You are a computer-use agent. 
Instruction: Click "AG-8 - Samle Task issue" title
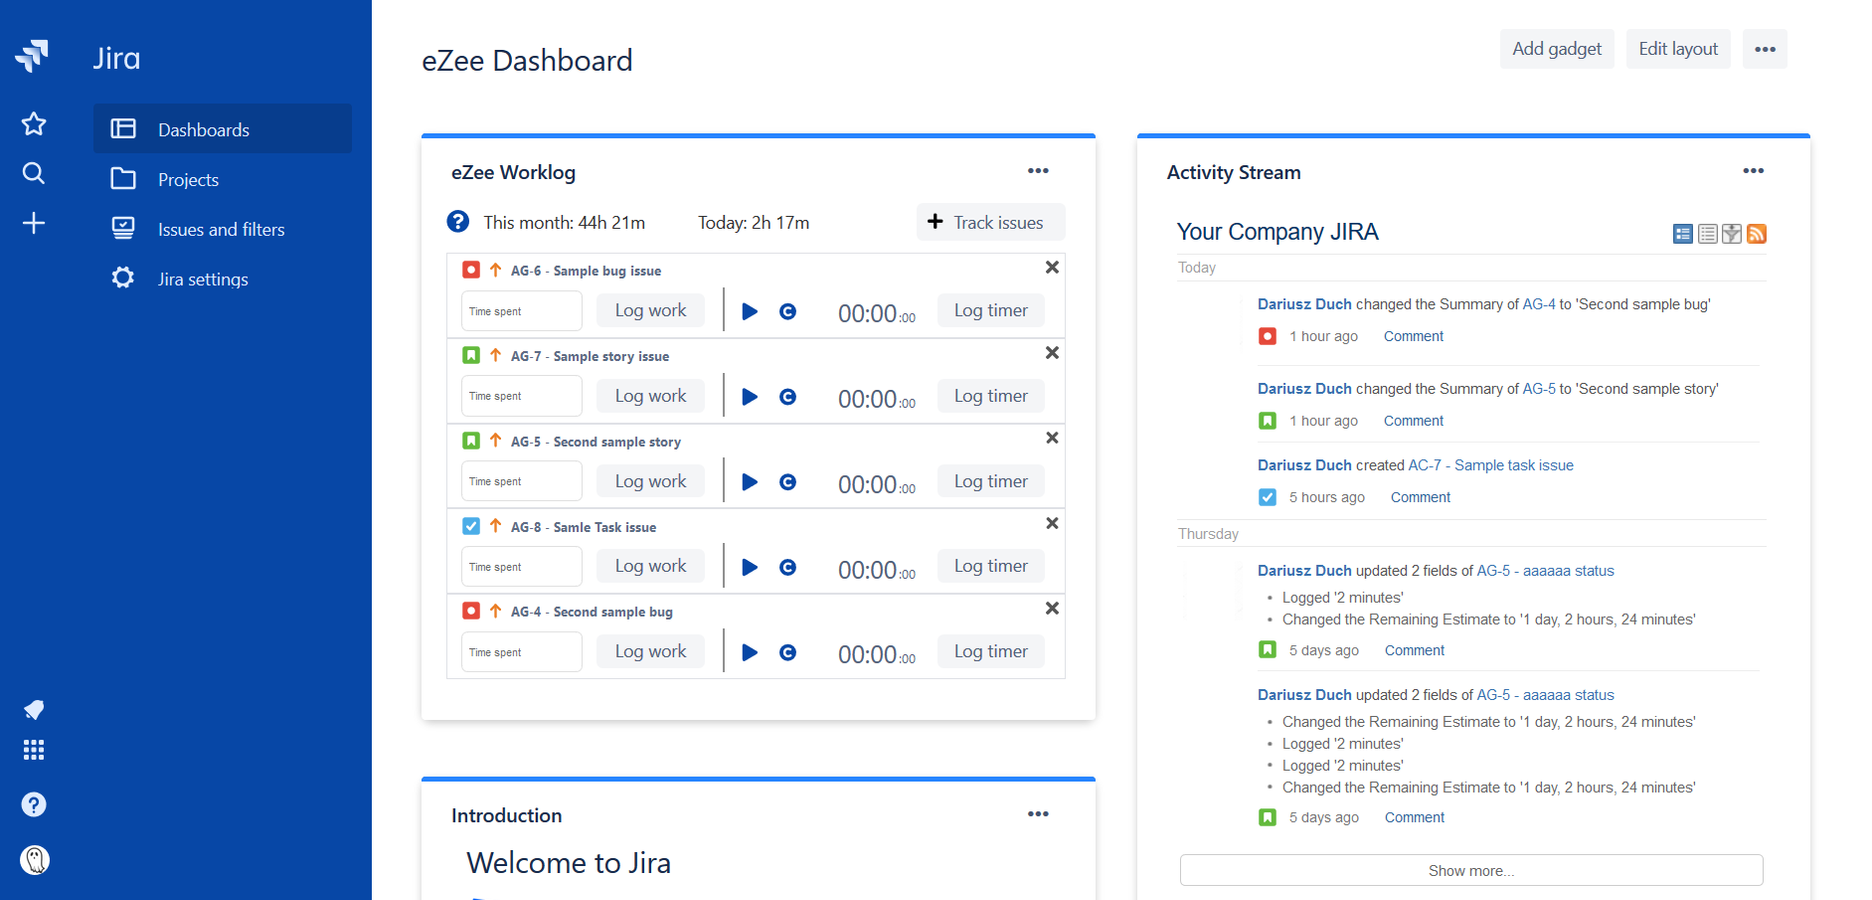583,527
